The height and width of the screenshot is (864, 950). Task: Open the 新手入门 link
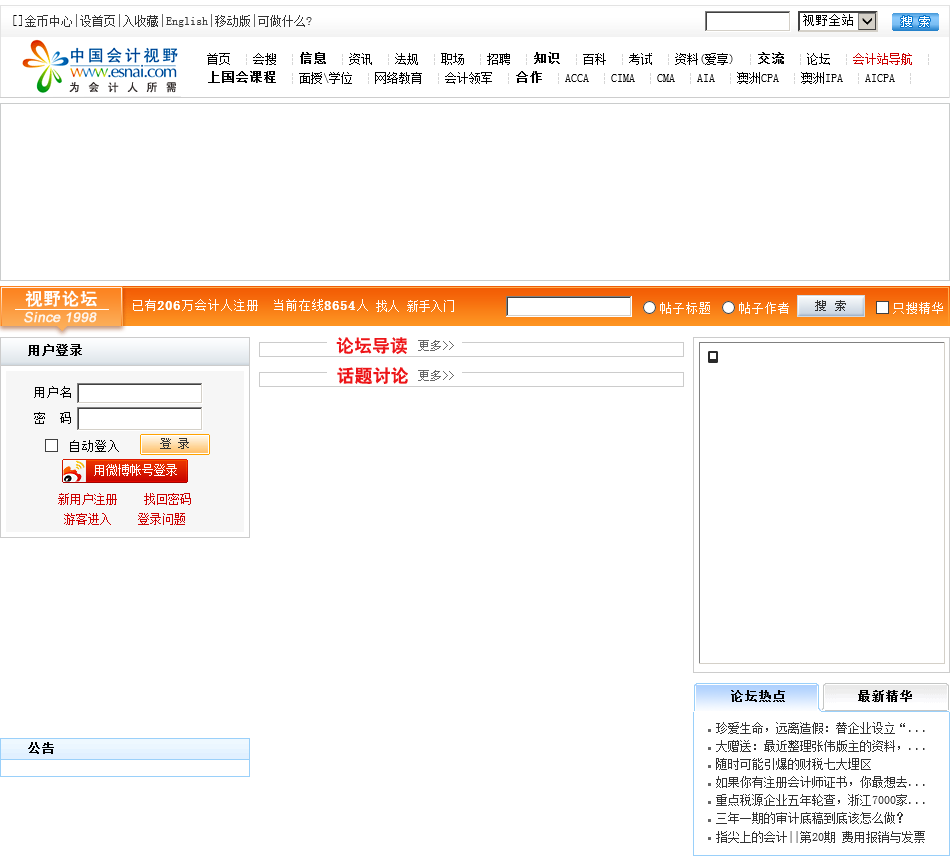pos(431,306)
